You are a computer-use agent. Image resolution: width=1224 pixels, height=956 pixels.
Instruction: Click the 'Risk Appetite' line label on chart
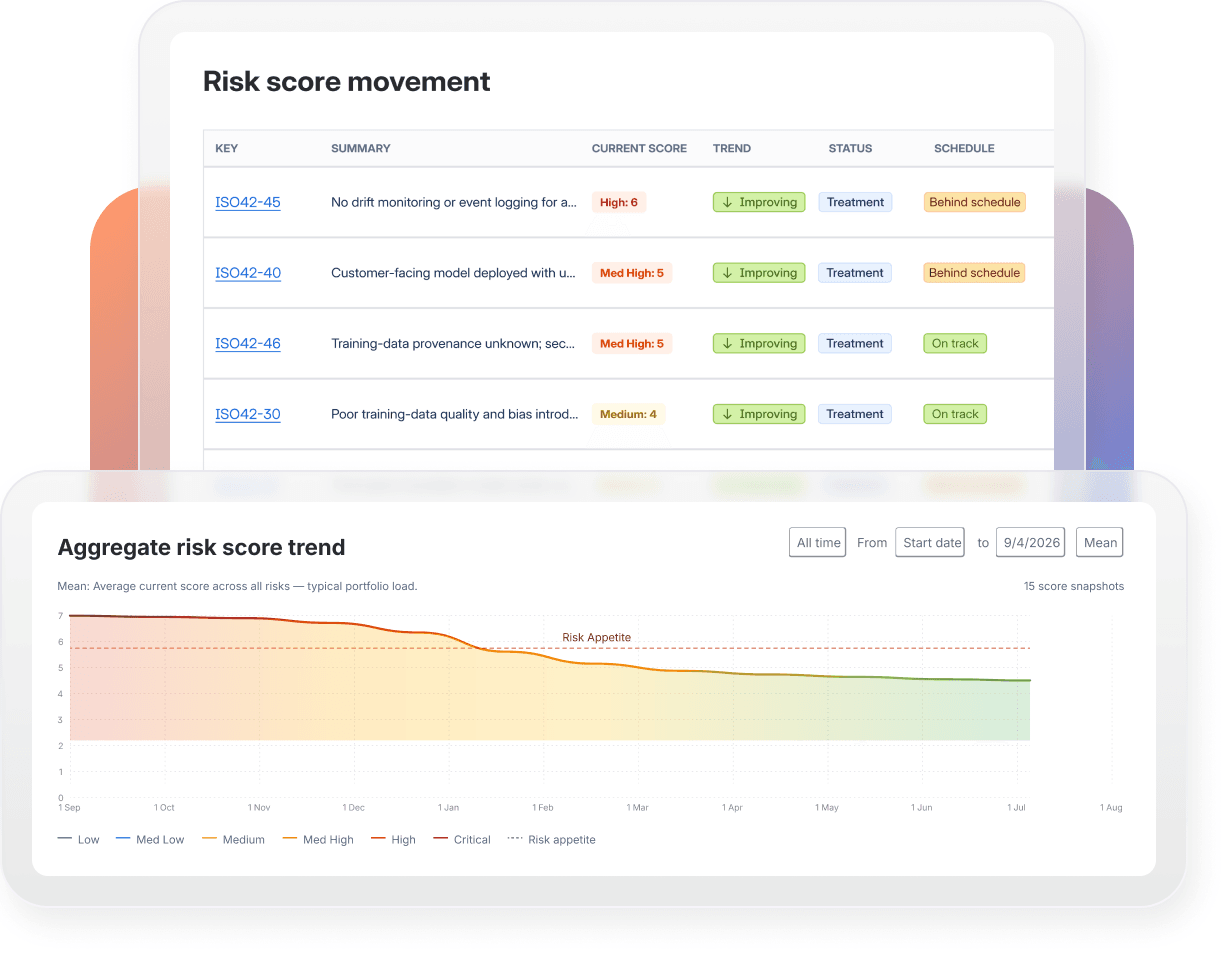(596, 637)
